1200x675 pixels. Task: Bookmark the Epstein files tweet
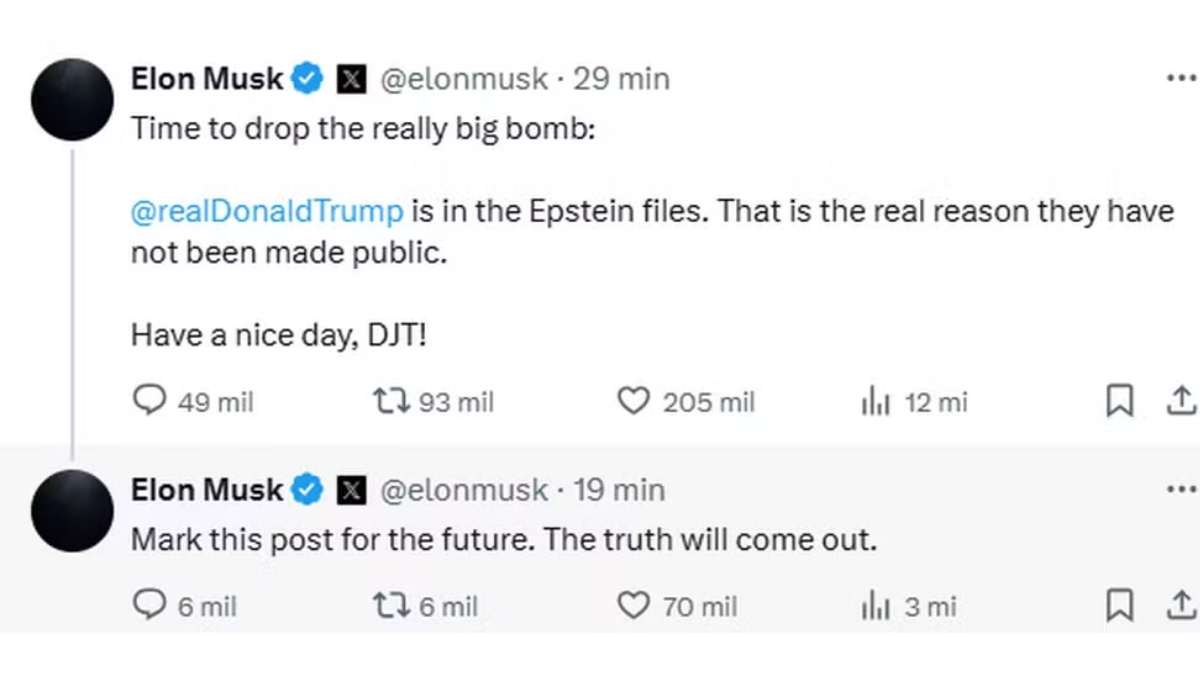click(x=1119, y=400)
